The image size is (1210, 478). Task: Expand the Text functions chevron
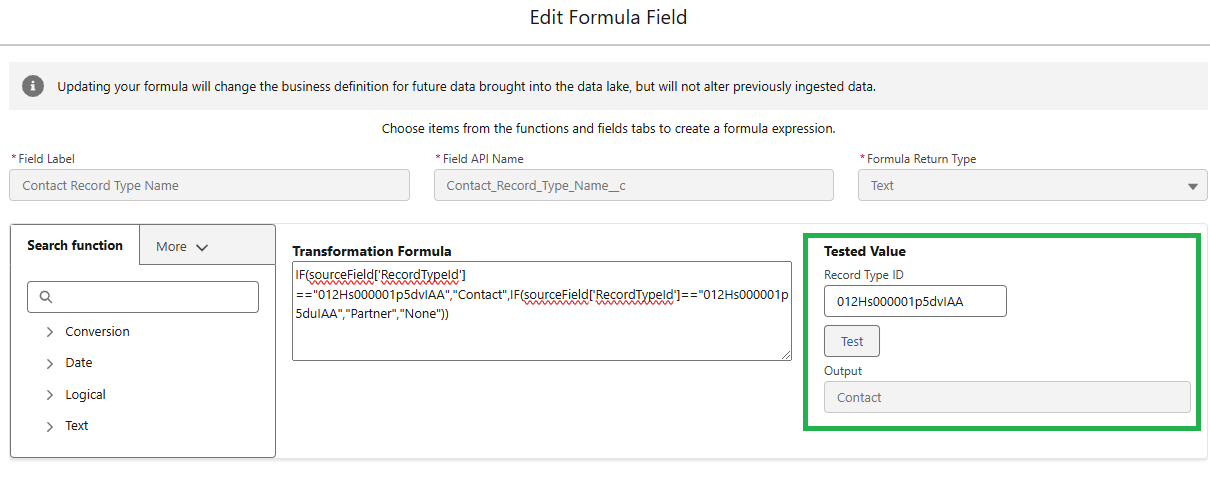(x=50, y=426)
